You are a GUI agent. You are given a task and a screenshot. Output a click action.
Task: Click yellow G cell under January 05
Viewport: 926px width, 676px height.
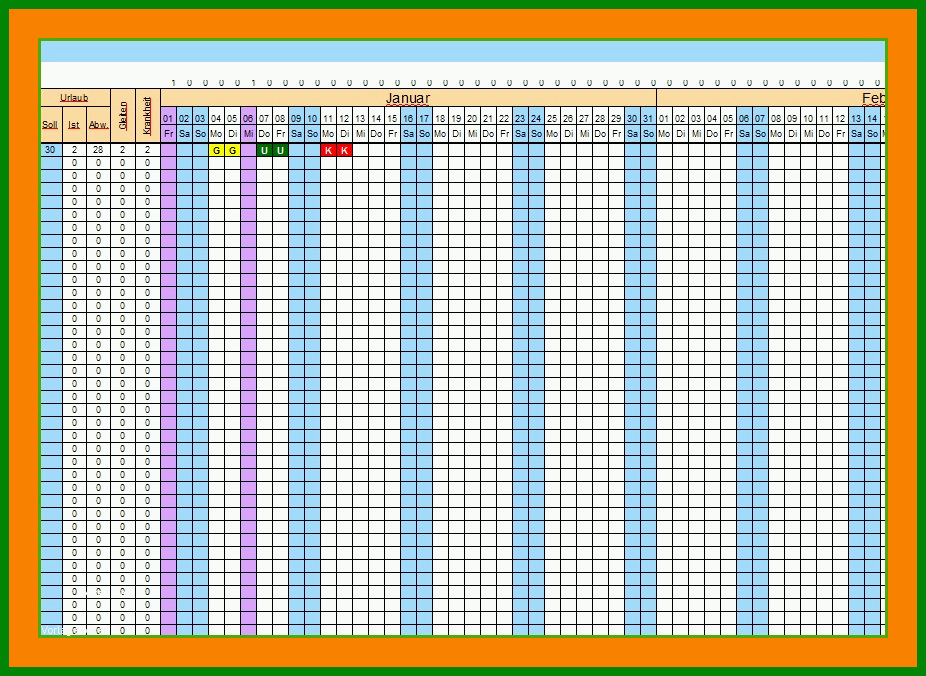233,151
